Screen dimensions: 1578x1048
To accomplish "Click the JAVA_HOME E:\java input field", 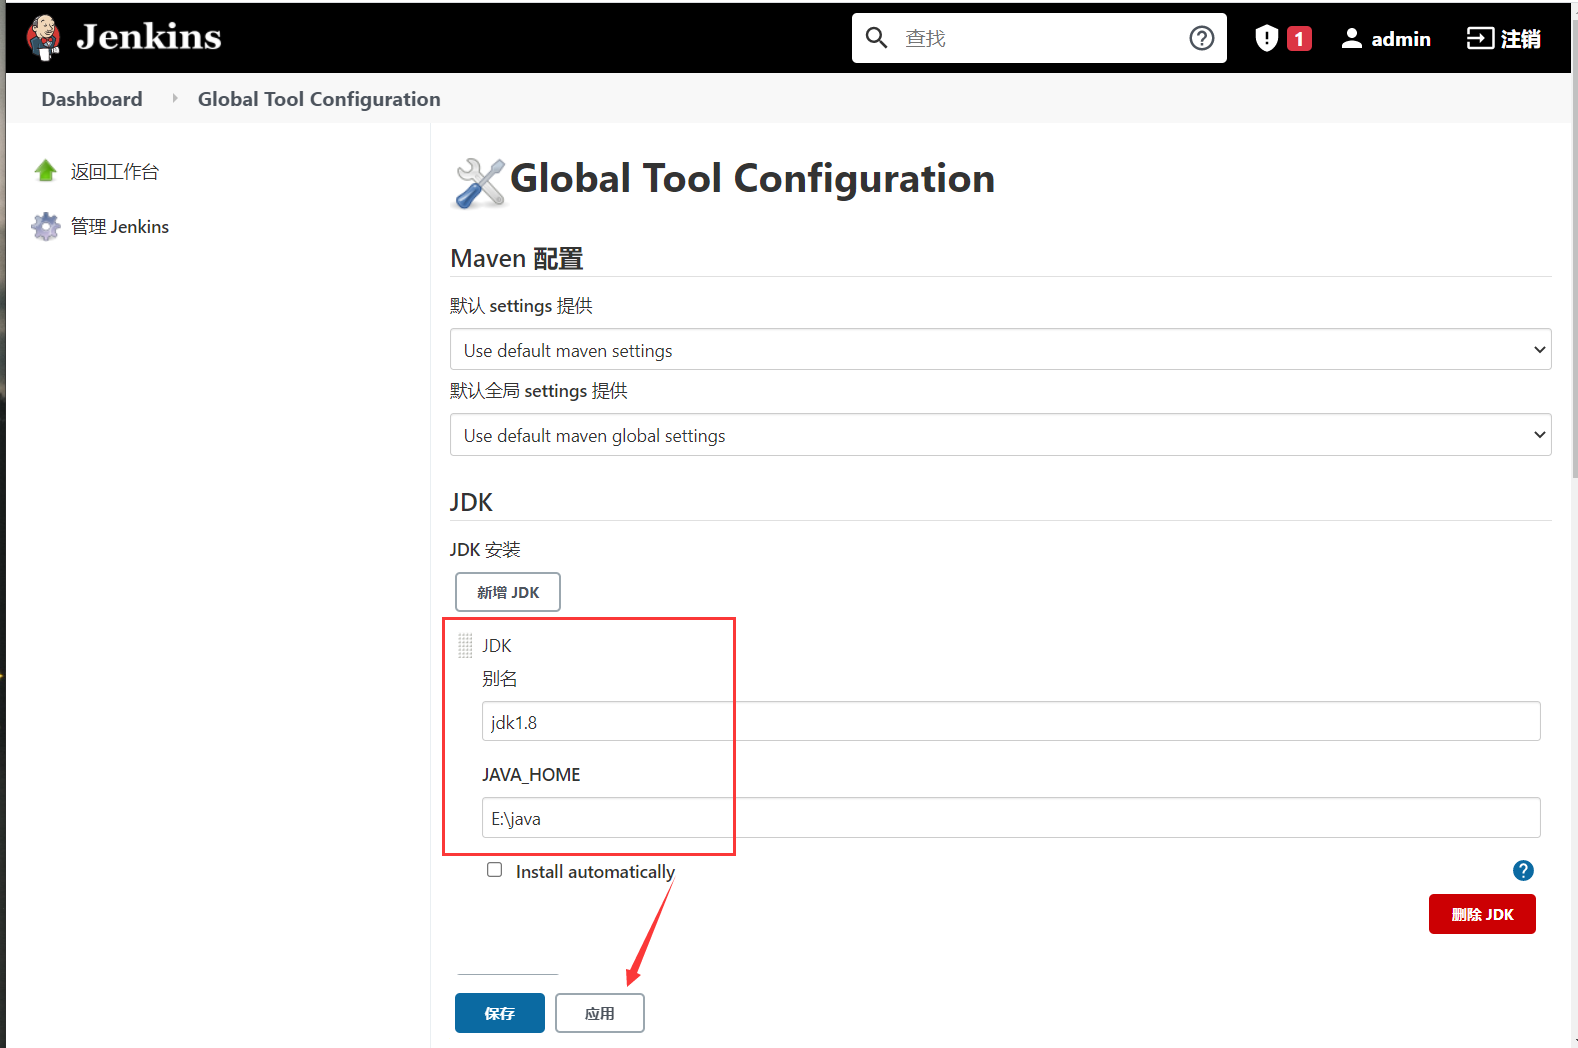I will [x=1011, y=818].
